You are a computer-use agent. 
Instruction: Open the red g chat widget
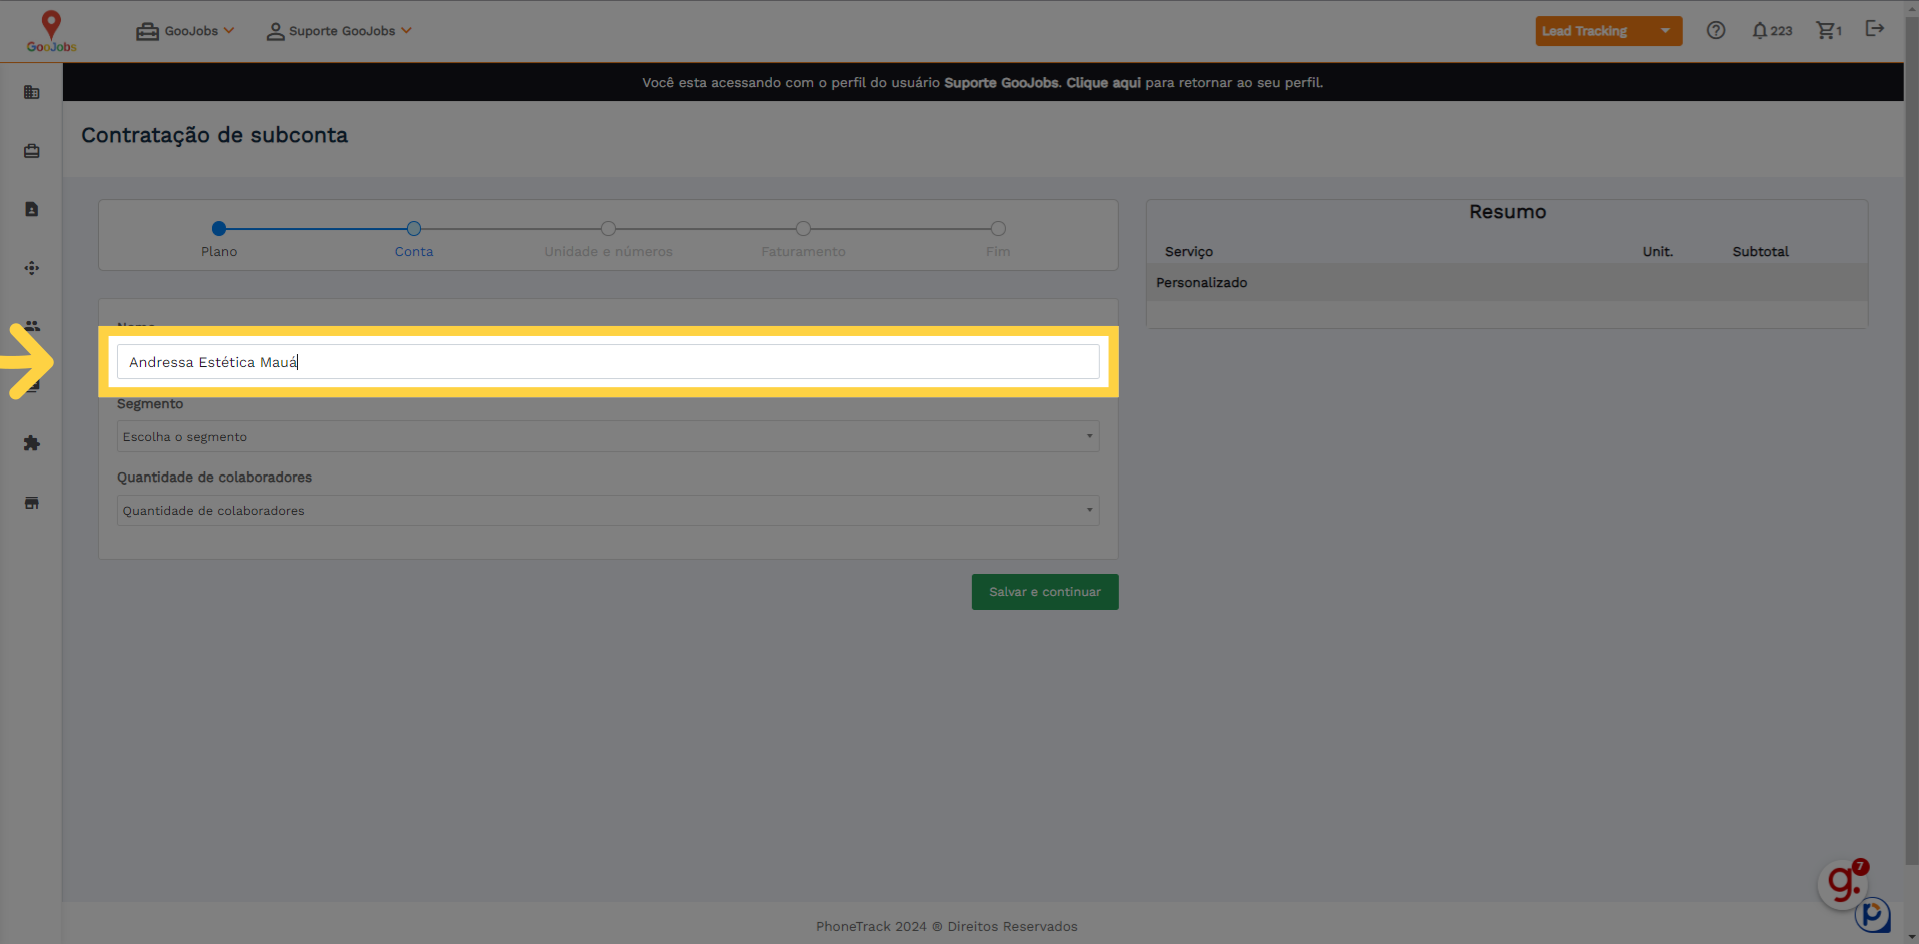pos(1843,883)
